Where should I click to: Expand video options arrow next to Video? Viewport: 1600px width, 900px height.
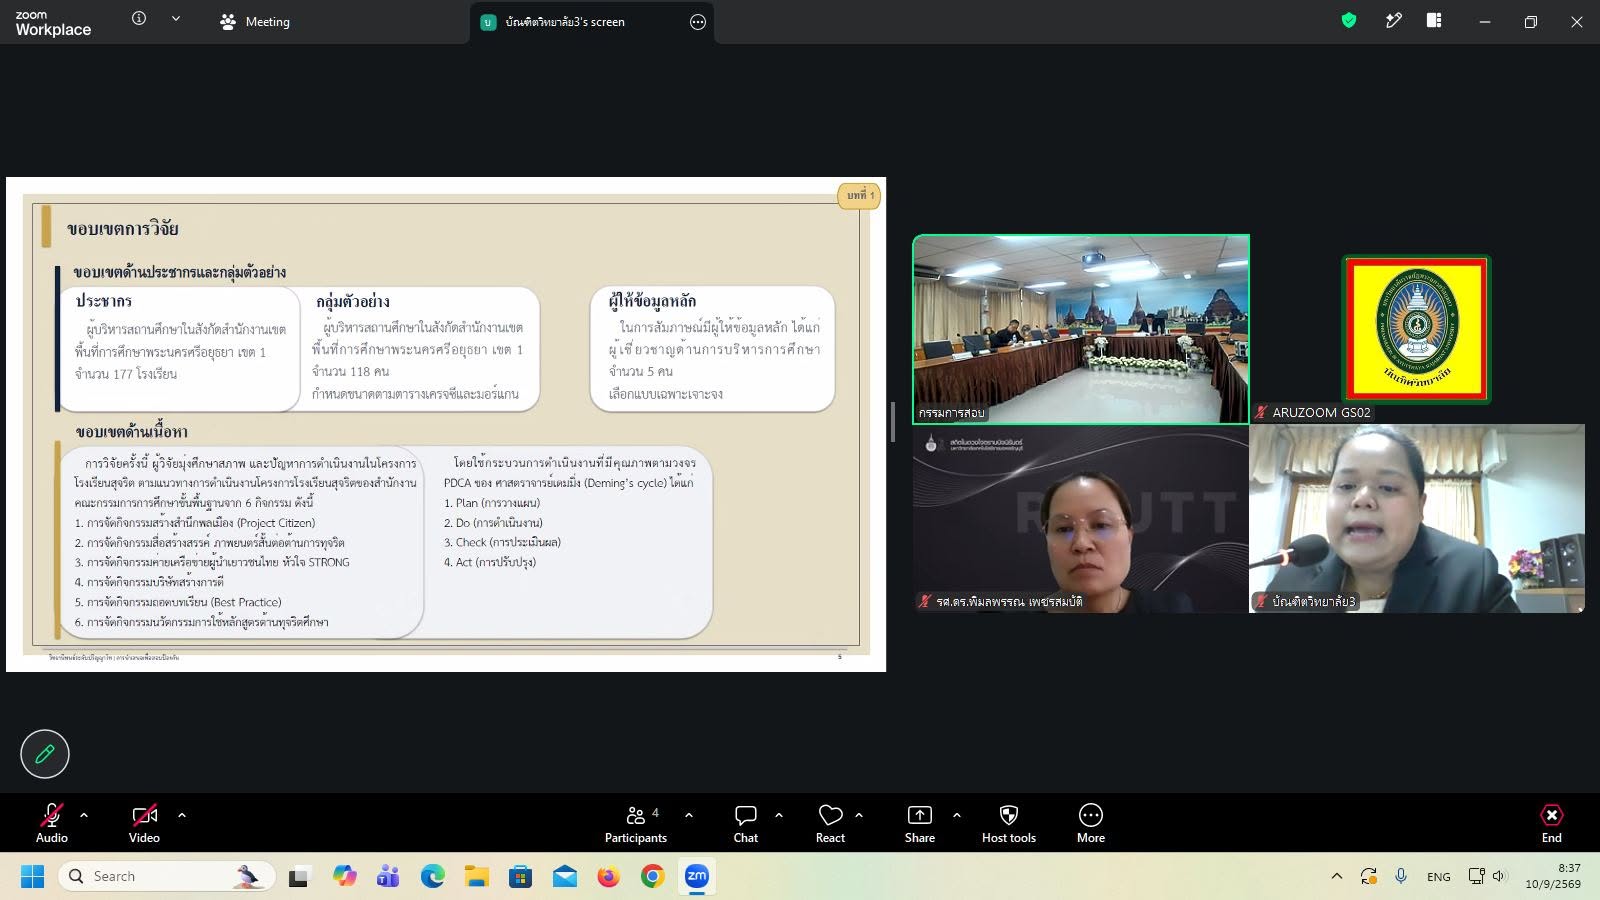pyautogui.click(x=182, y=815)
